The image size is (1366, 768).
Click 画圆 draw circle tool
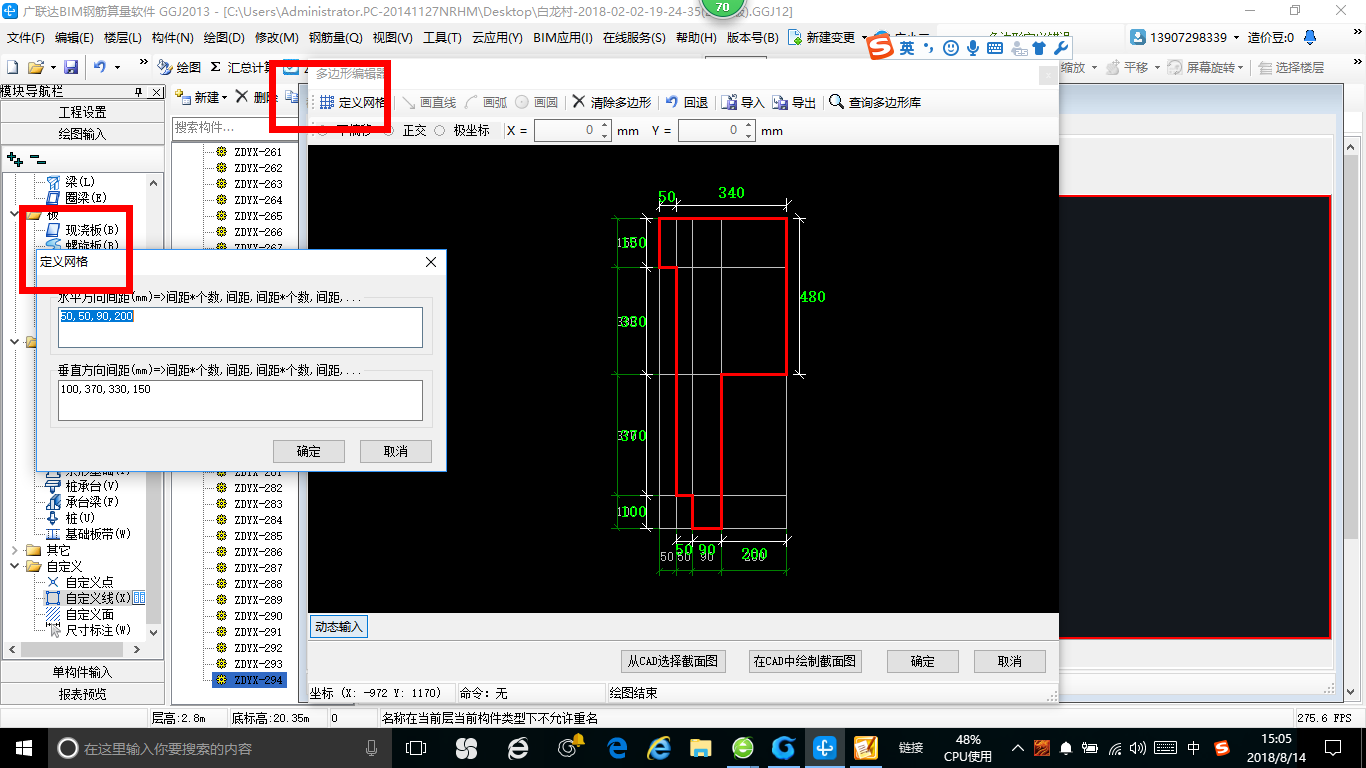click(x=537, y=102)
